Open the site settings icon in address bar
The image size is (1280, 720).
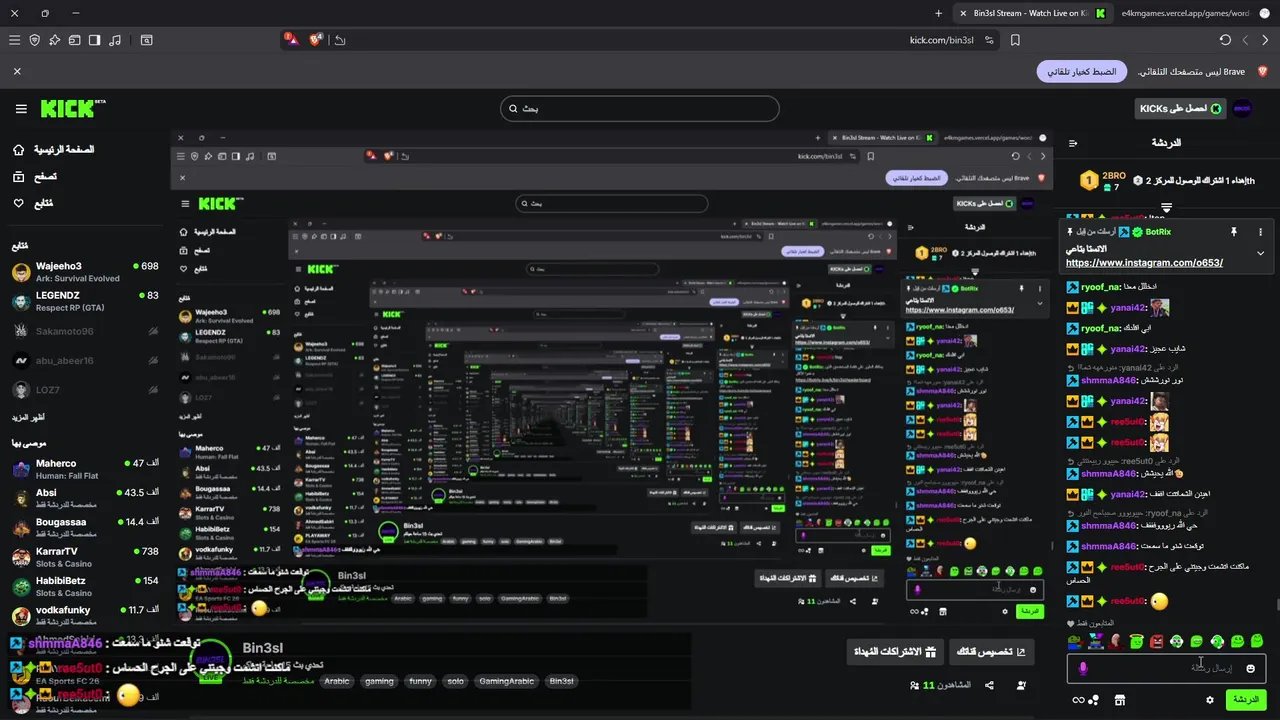pyautogui.click(x=990, y=40)
